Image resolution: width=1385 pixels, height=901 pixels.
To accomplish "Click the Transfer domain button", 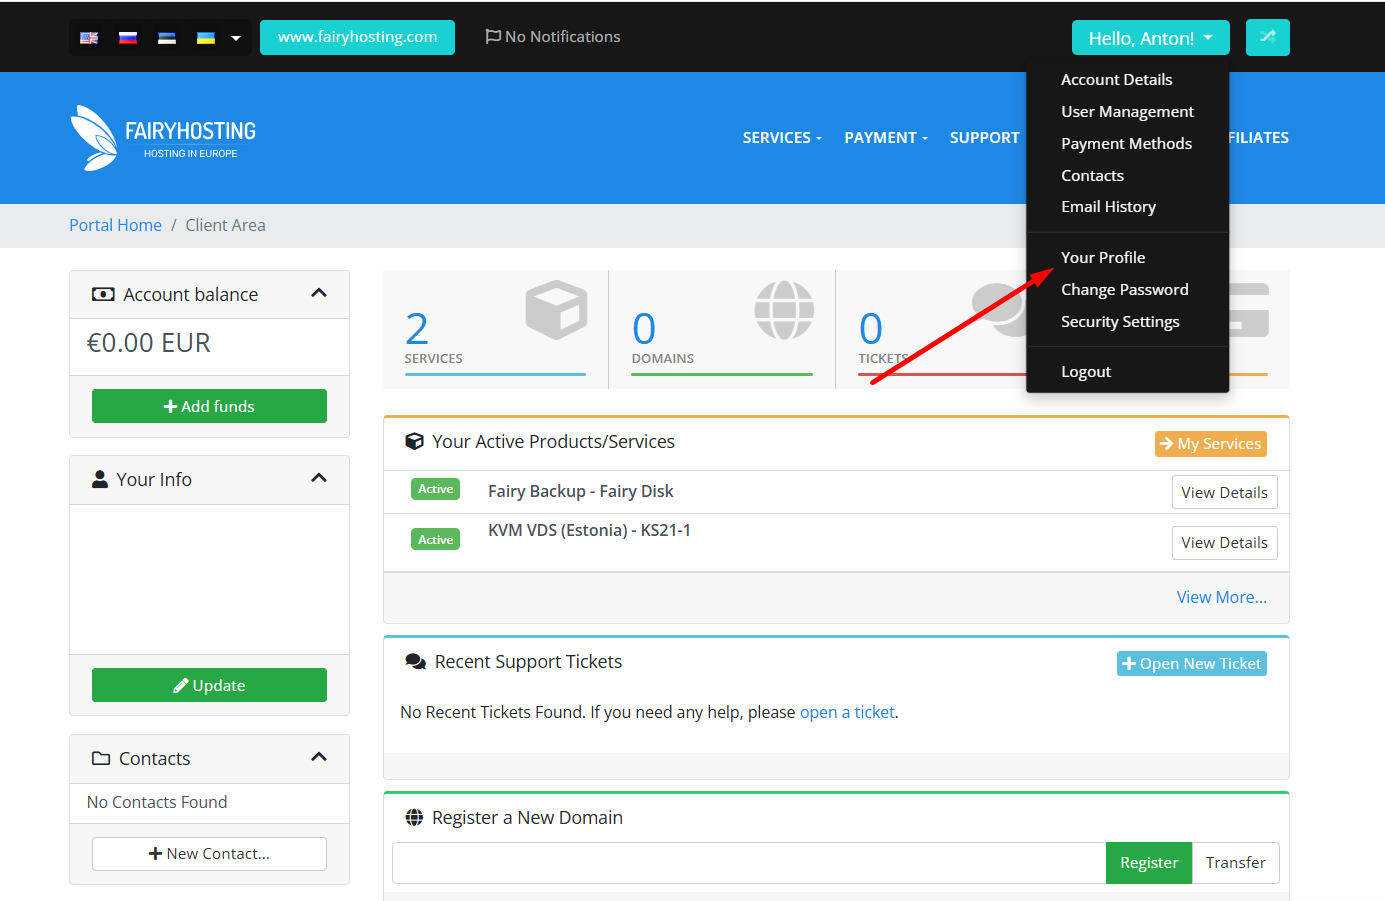I will (x=1236, y=863).
